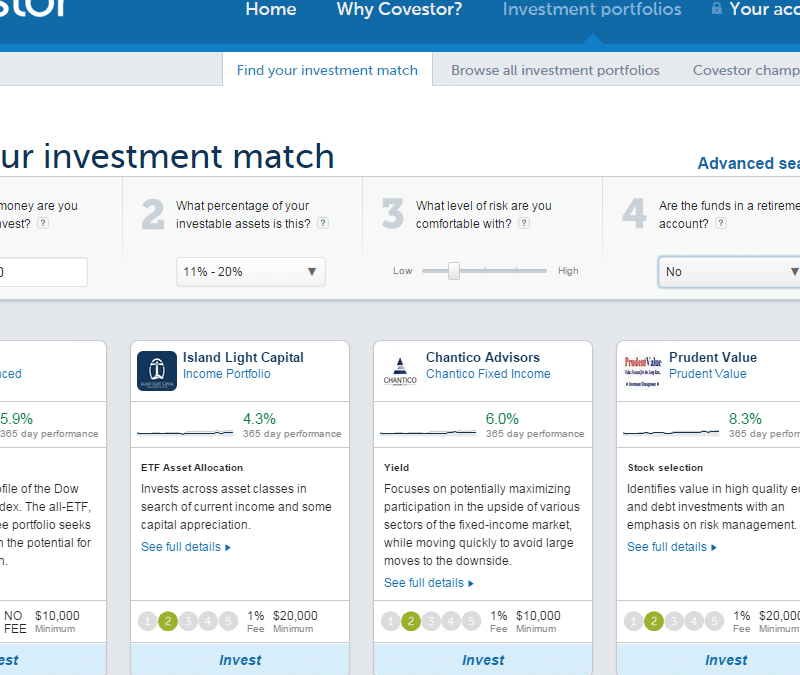The width and height of the screenshot is (800, 675).
Task: Click the Island Light Capital logo
Action: coord(157,371)
